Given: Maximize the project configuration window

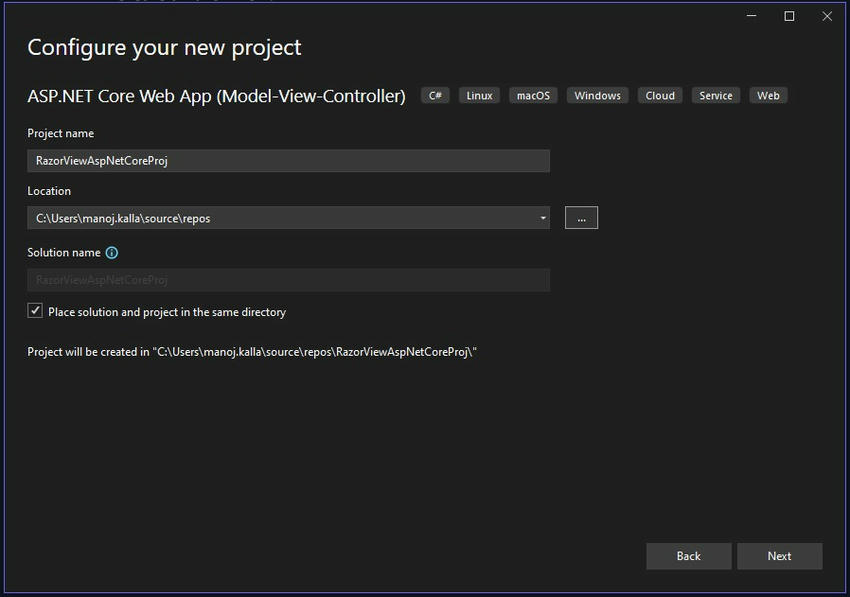Looking at the screenshot, I should [787, 16].
